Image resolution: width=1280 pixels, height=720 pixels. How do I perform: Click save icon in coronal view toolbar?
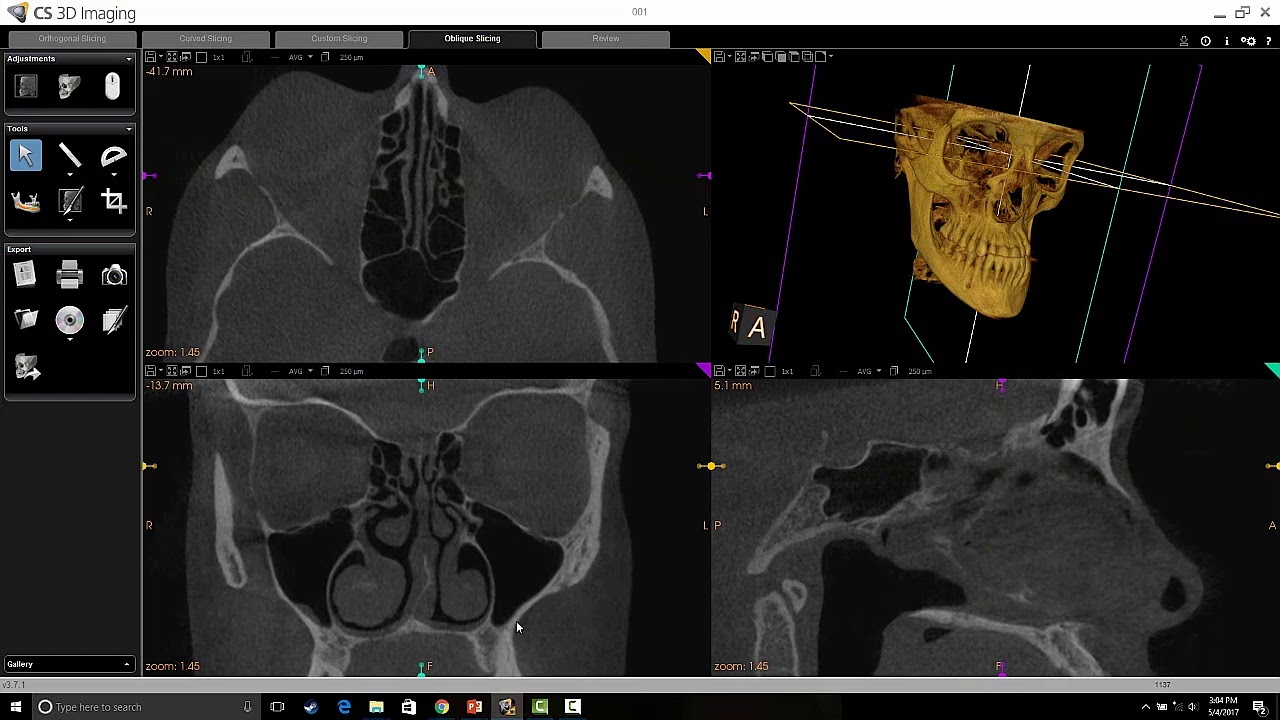coord(150,371)
